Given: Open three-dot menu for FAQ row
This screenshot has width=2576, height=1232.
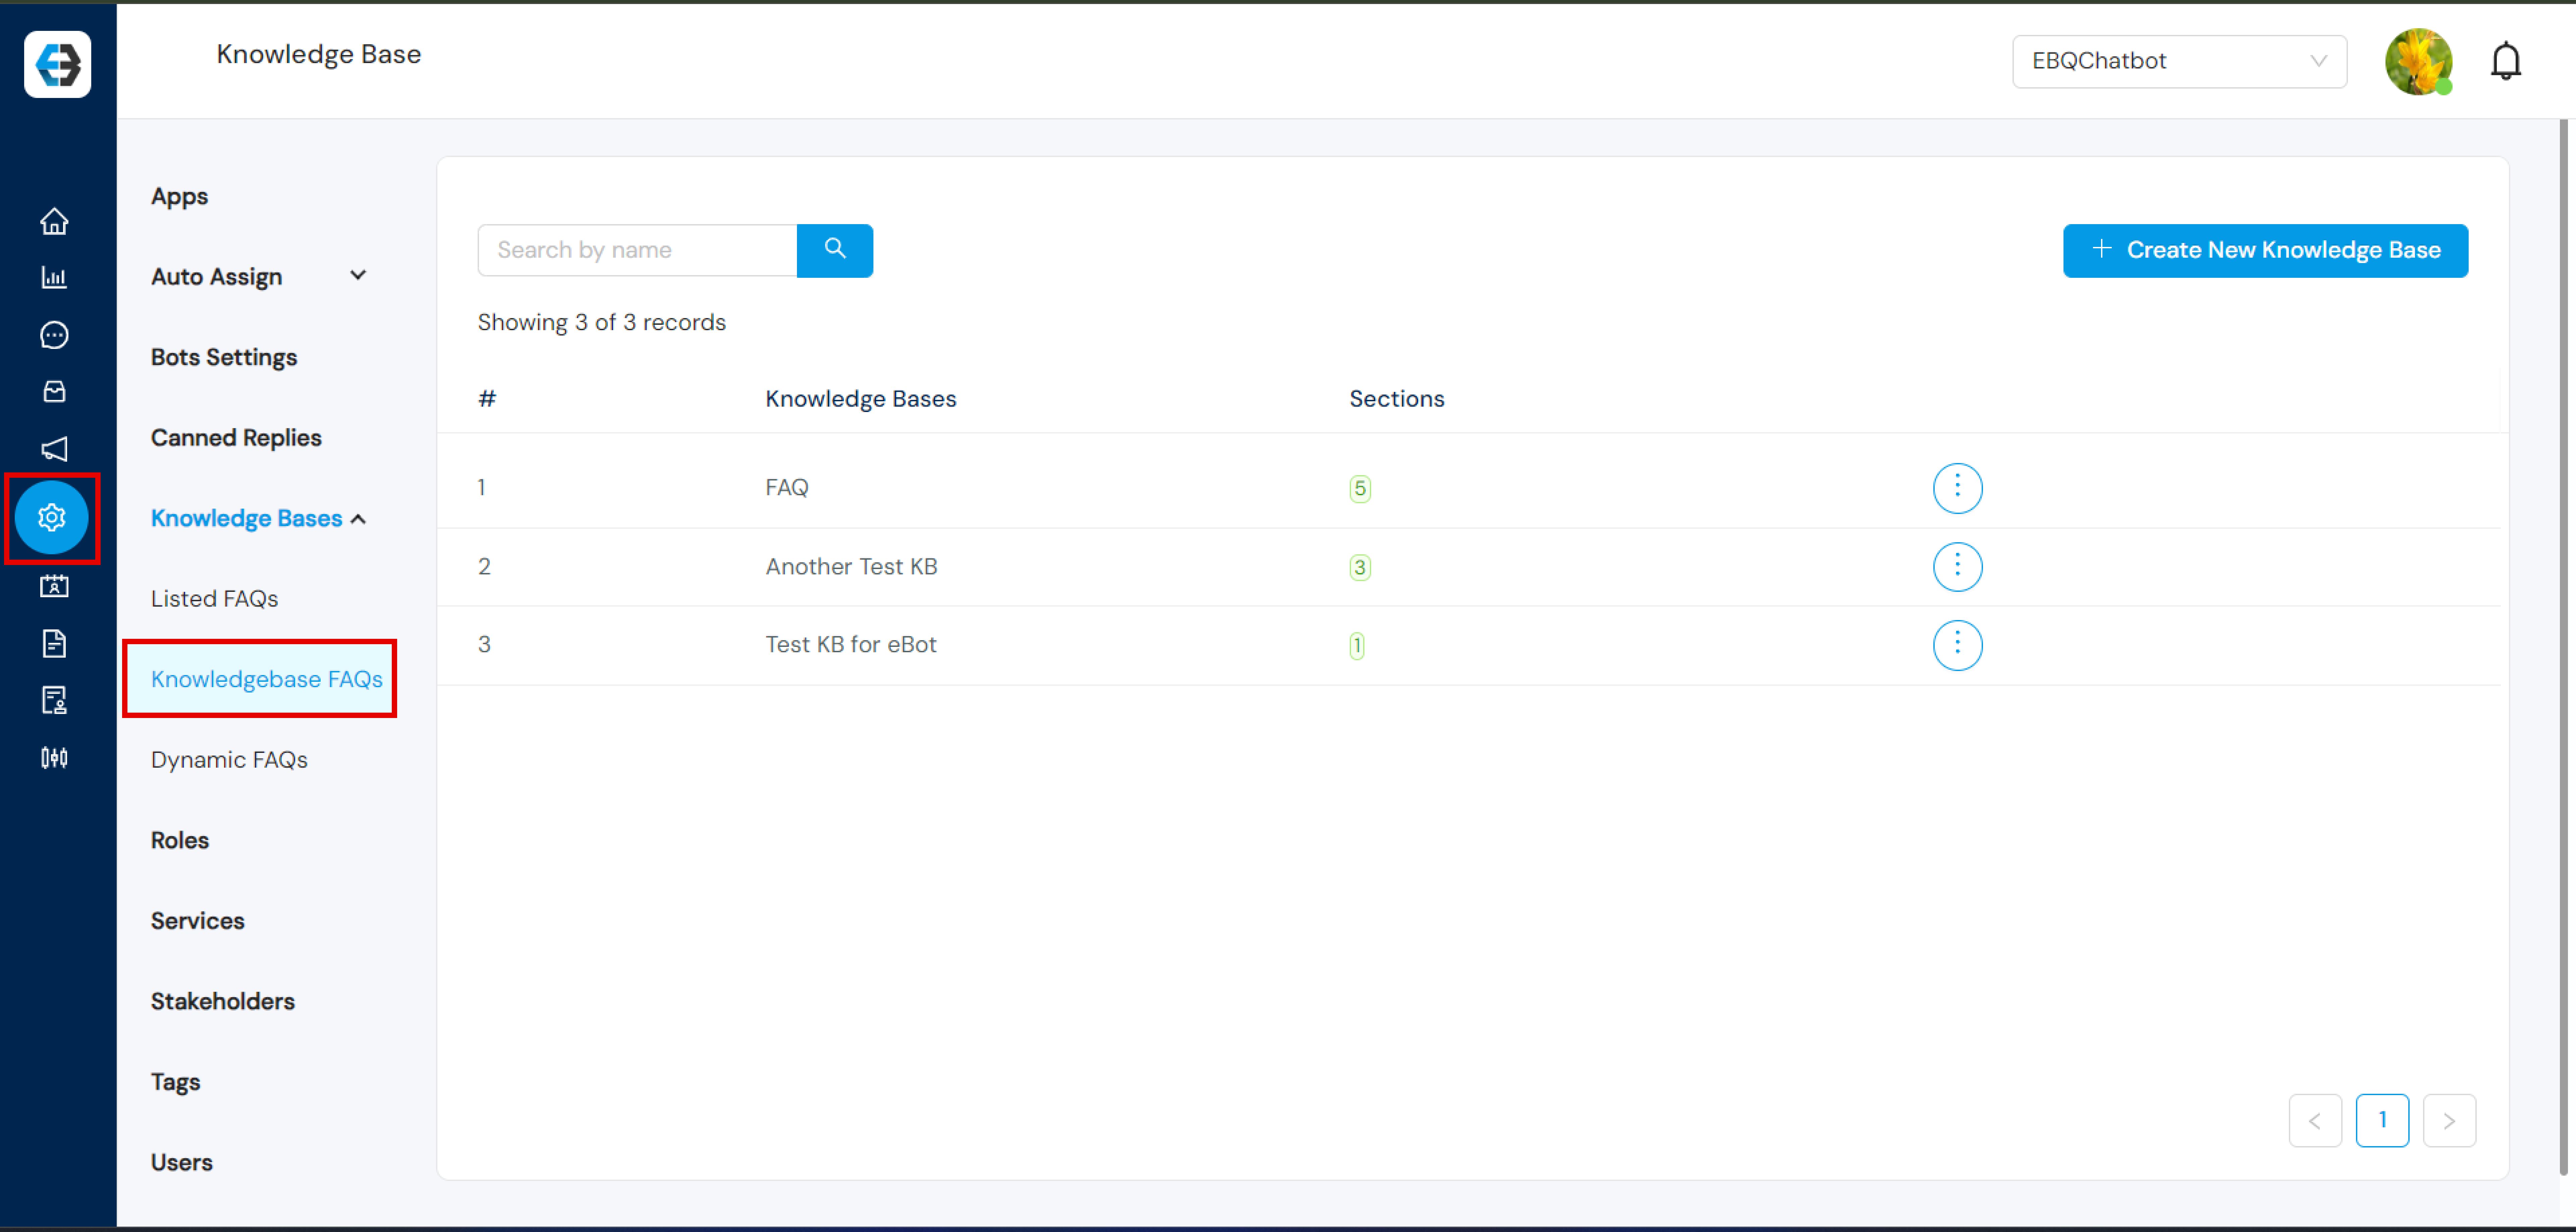Looking at the screenshot, I should [x=1957, y=488].
